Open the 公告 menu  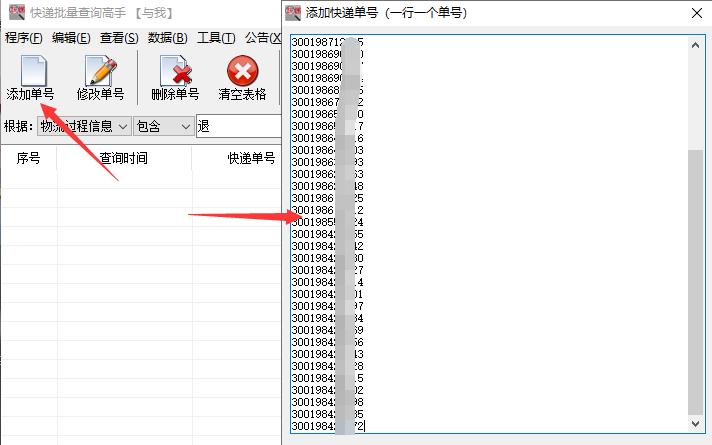coord(263,38)
